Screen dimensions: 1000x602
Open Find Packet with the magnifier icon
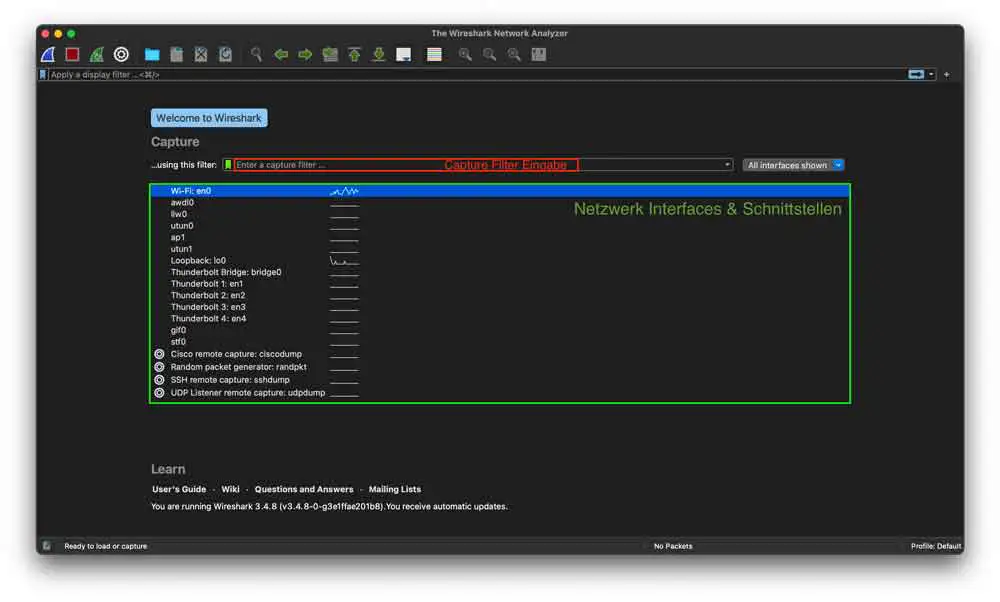click(256, 55)
